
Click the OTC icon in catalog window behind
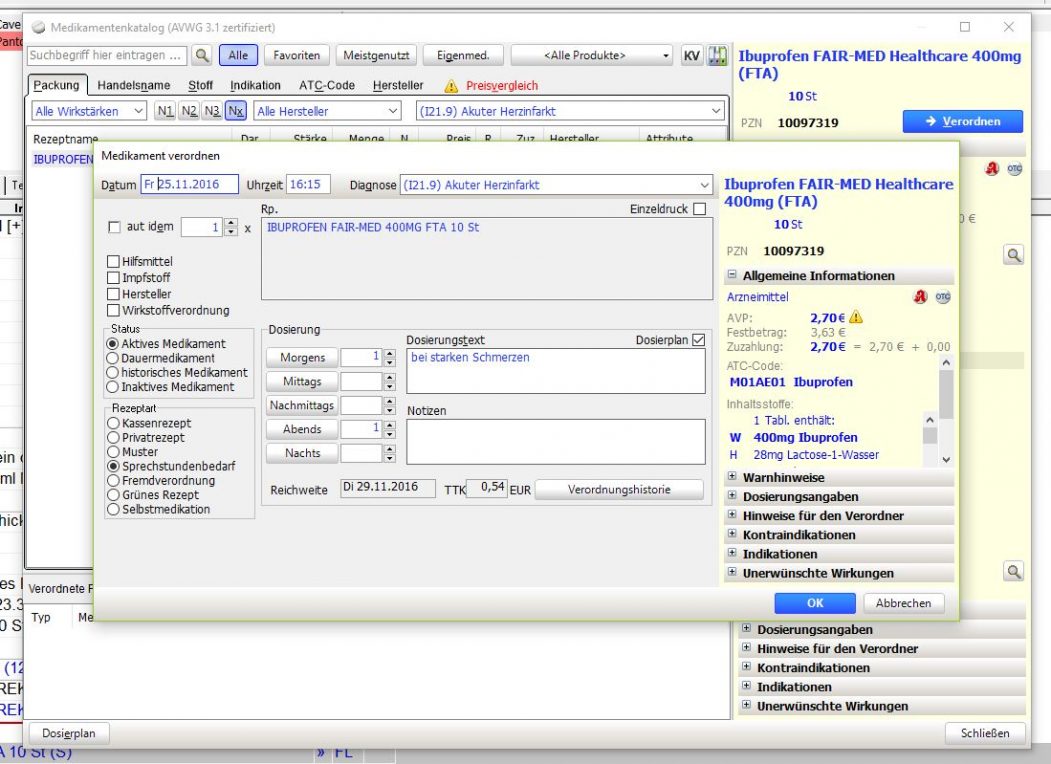pyautogui.click(x=1015, y=169)
